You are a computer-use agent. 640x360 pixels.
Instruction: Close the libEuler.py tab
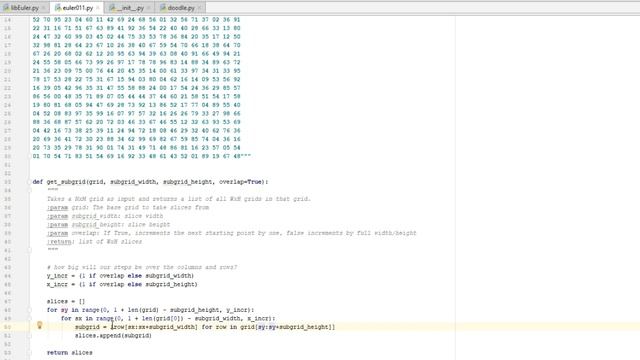click(43, 8)
